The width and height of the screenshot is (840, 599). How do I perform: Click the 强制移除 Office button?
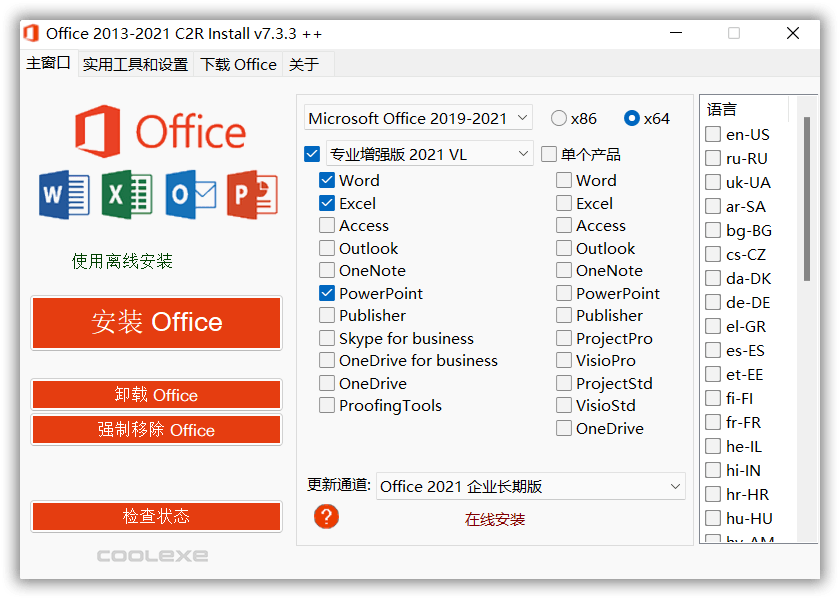pyautogui.click(x=156, y=430)
